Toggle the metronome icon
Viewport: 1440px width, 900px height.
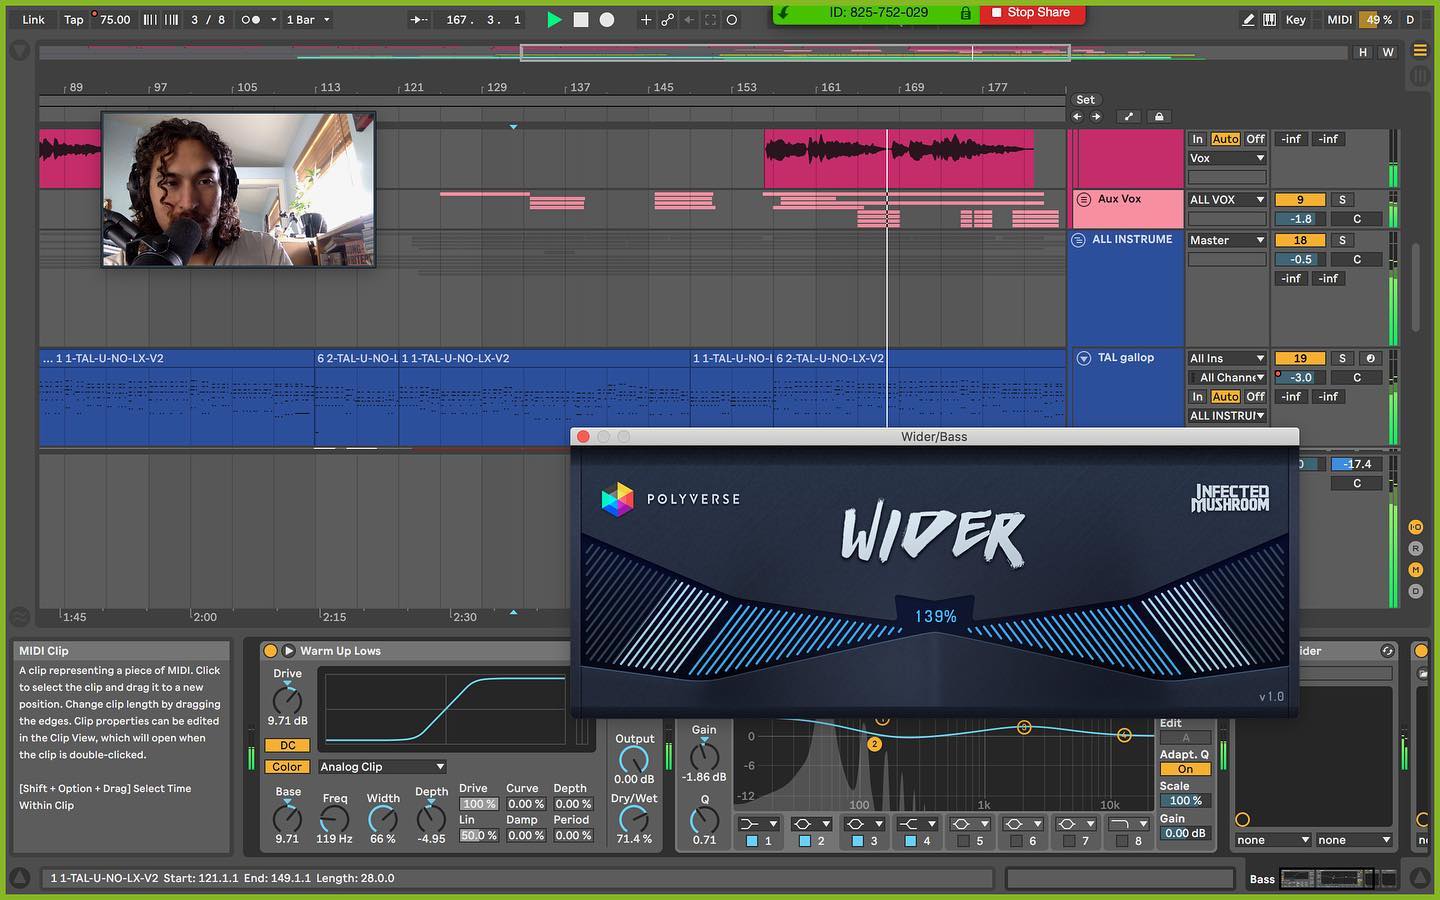250,19
